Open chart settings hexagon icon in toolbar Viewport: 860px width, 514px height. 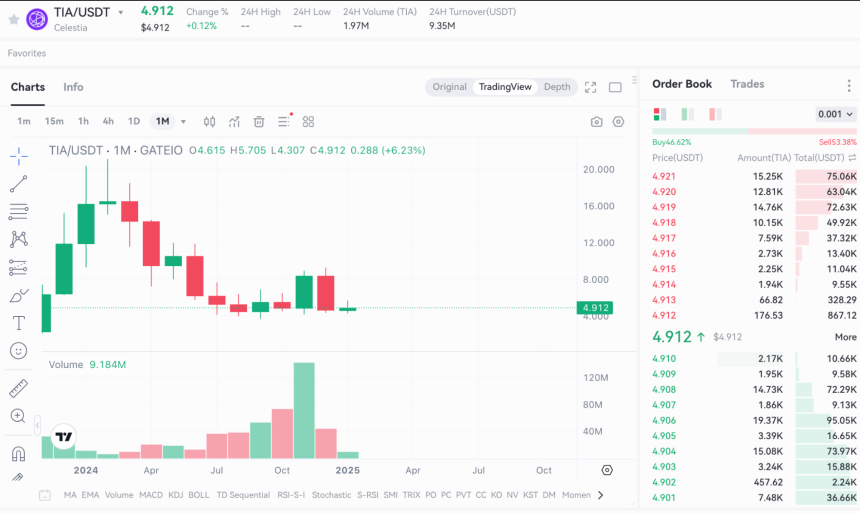[x=618, y=122]
